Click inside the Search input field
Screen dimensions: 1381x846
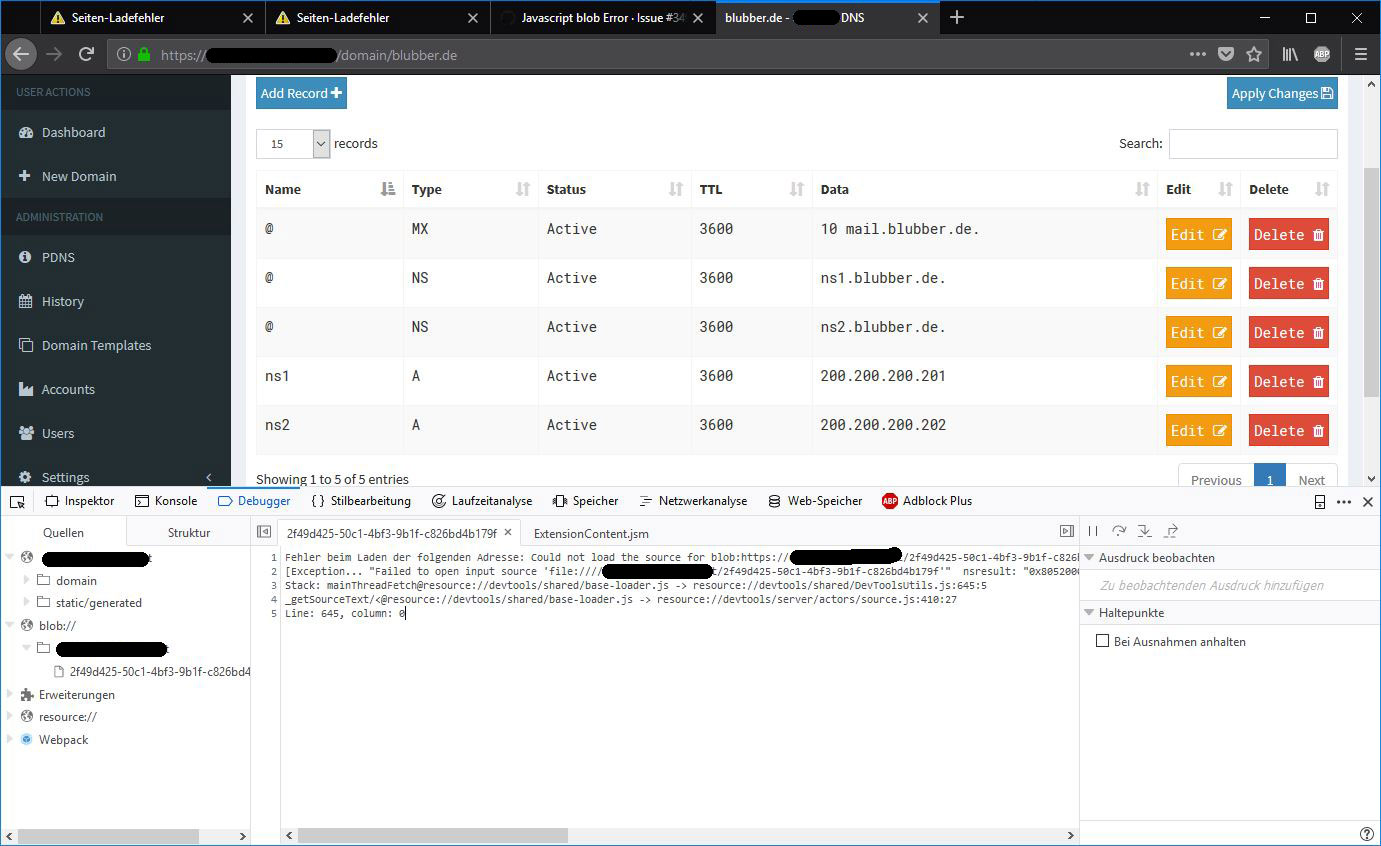point(1252,144)
